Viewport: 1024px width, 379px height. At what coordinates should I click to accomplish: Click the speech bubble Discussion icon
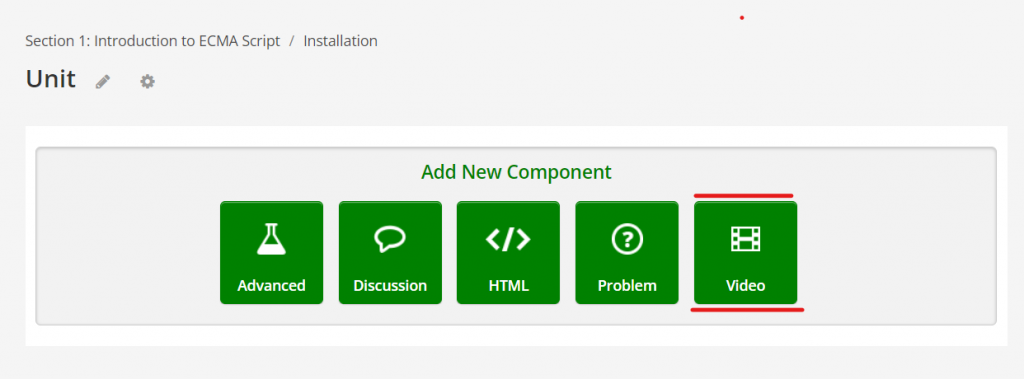[390, 239]
